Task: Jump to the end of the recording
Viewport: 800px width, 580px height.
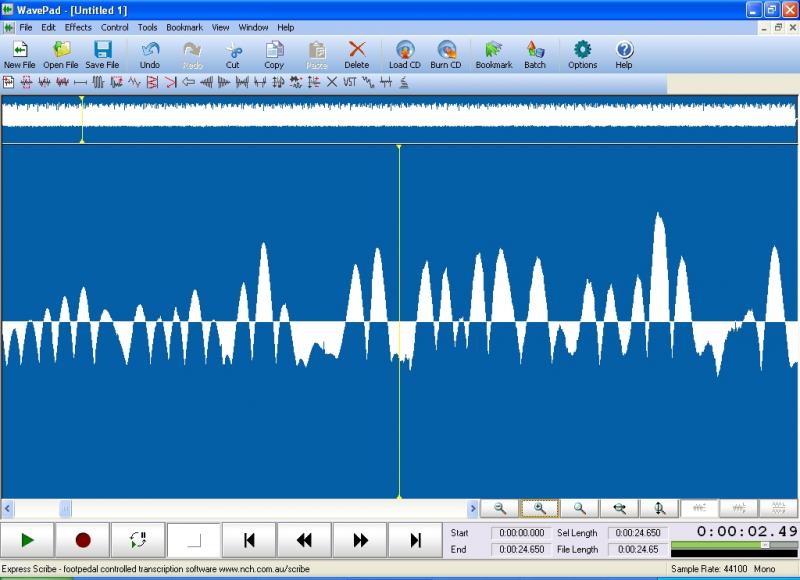Action: pos(415,540)
